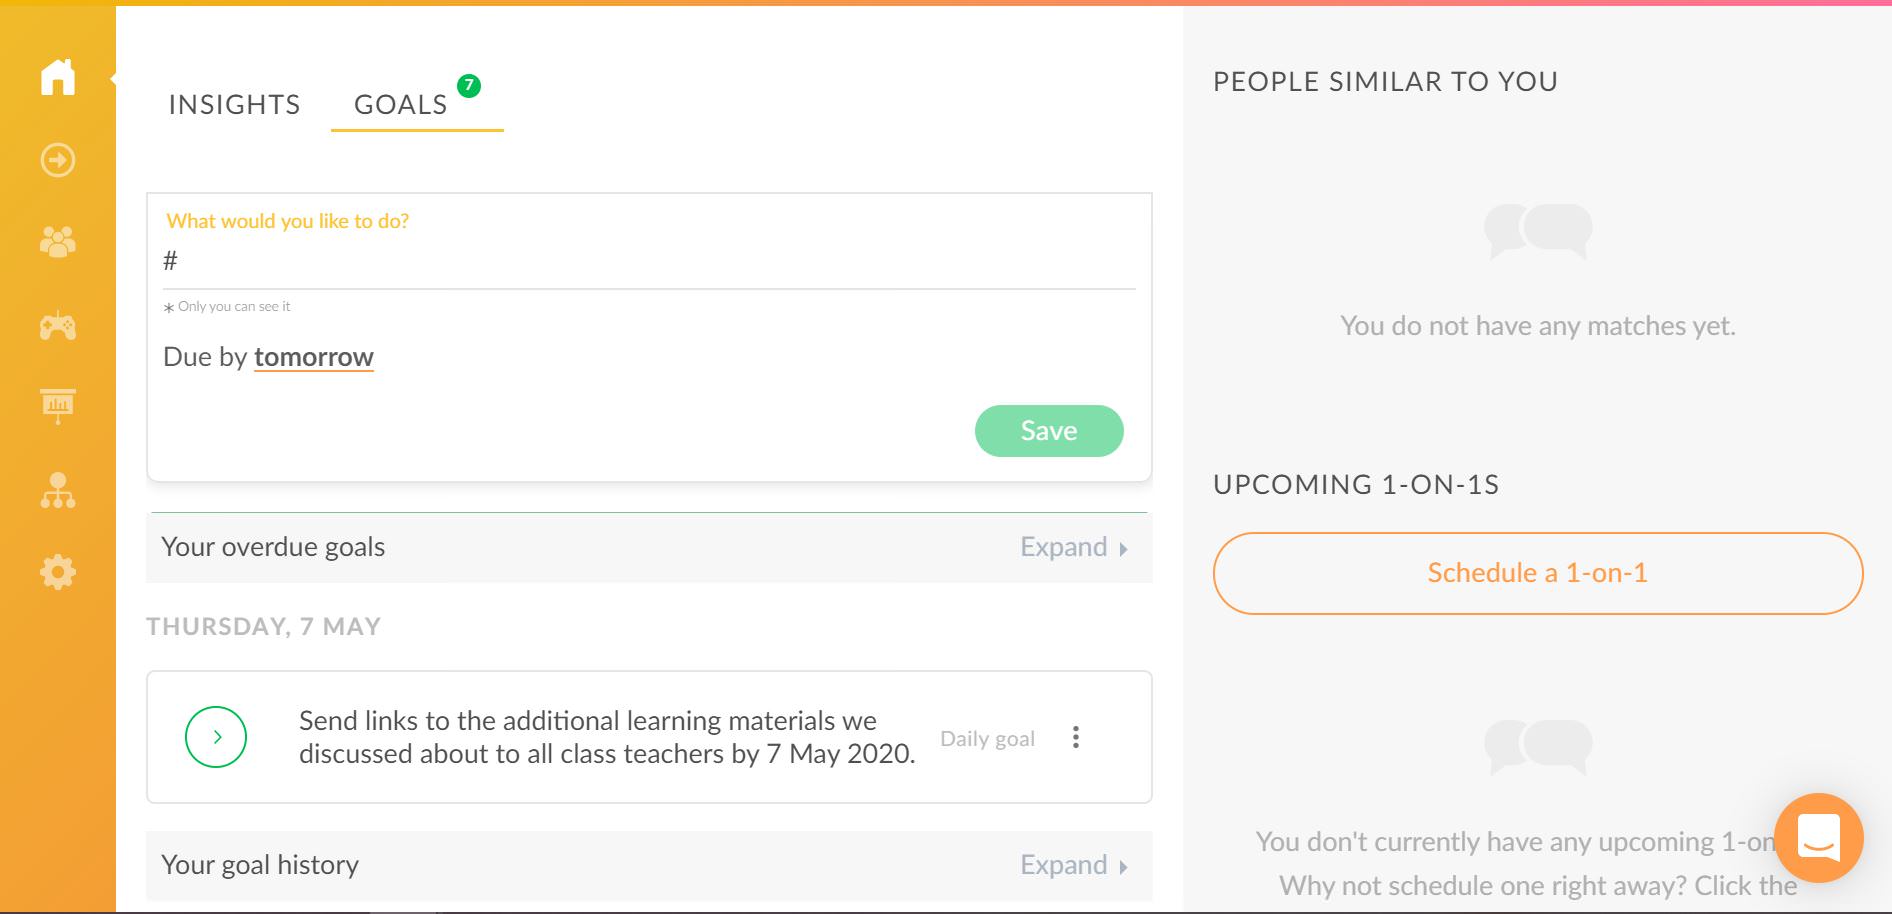Focus the What would you like to do field
1892x914 pixels.
click(x=649, y=262)
